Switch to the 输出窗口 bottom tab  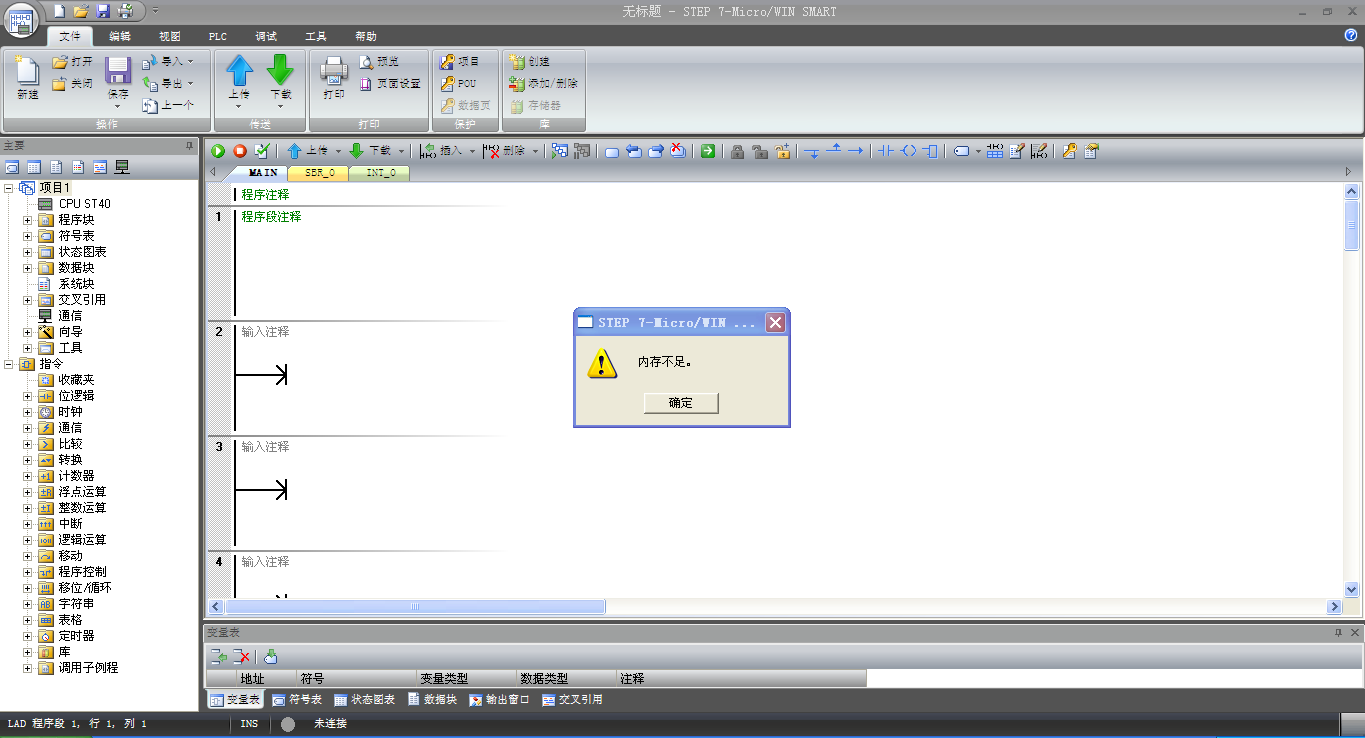click(499, 700)
